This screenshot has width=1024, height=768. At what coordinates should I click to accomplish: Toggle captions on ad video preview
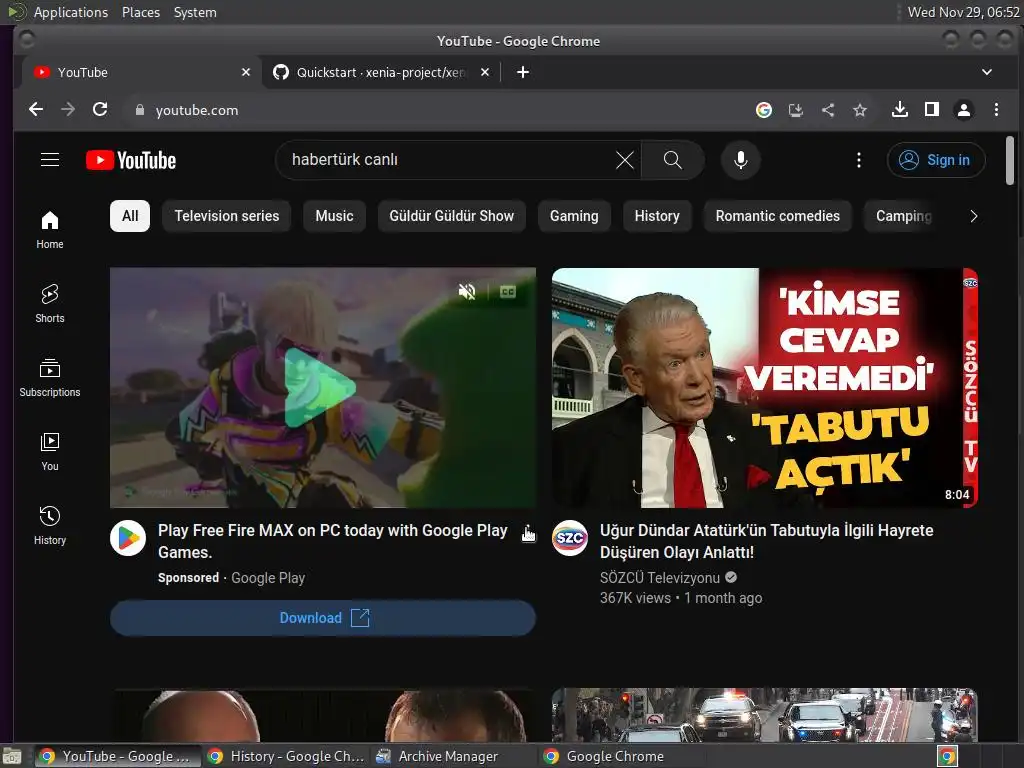(x=507, y=291)
